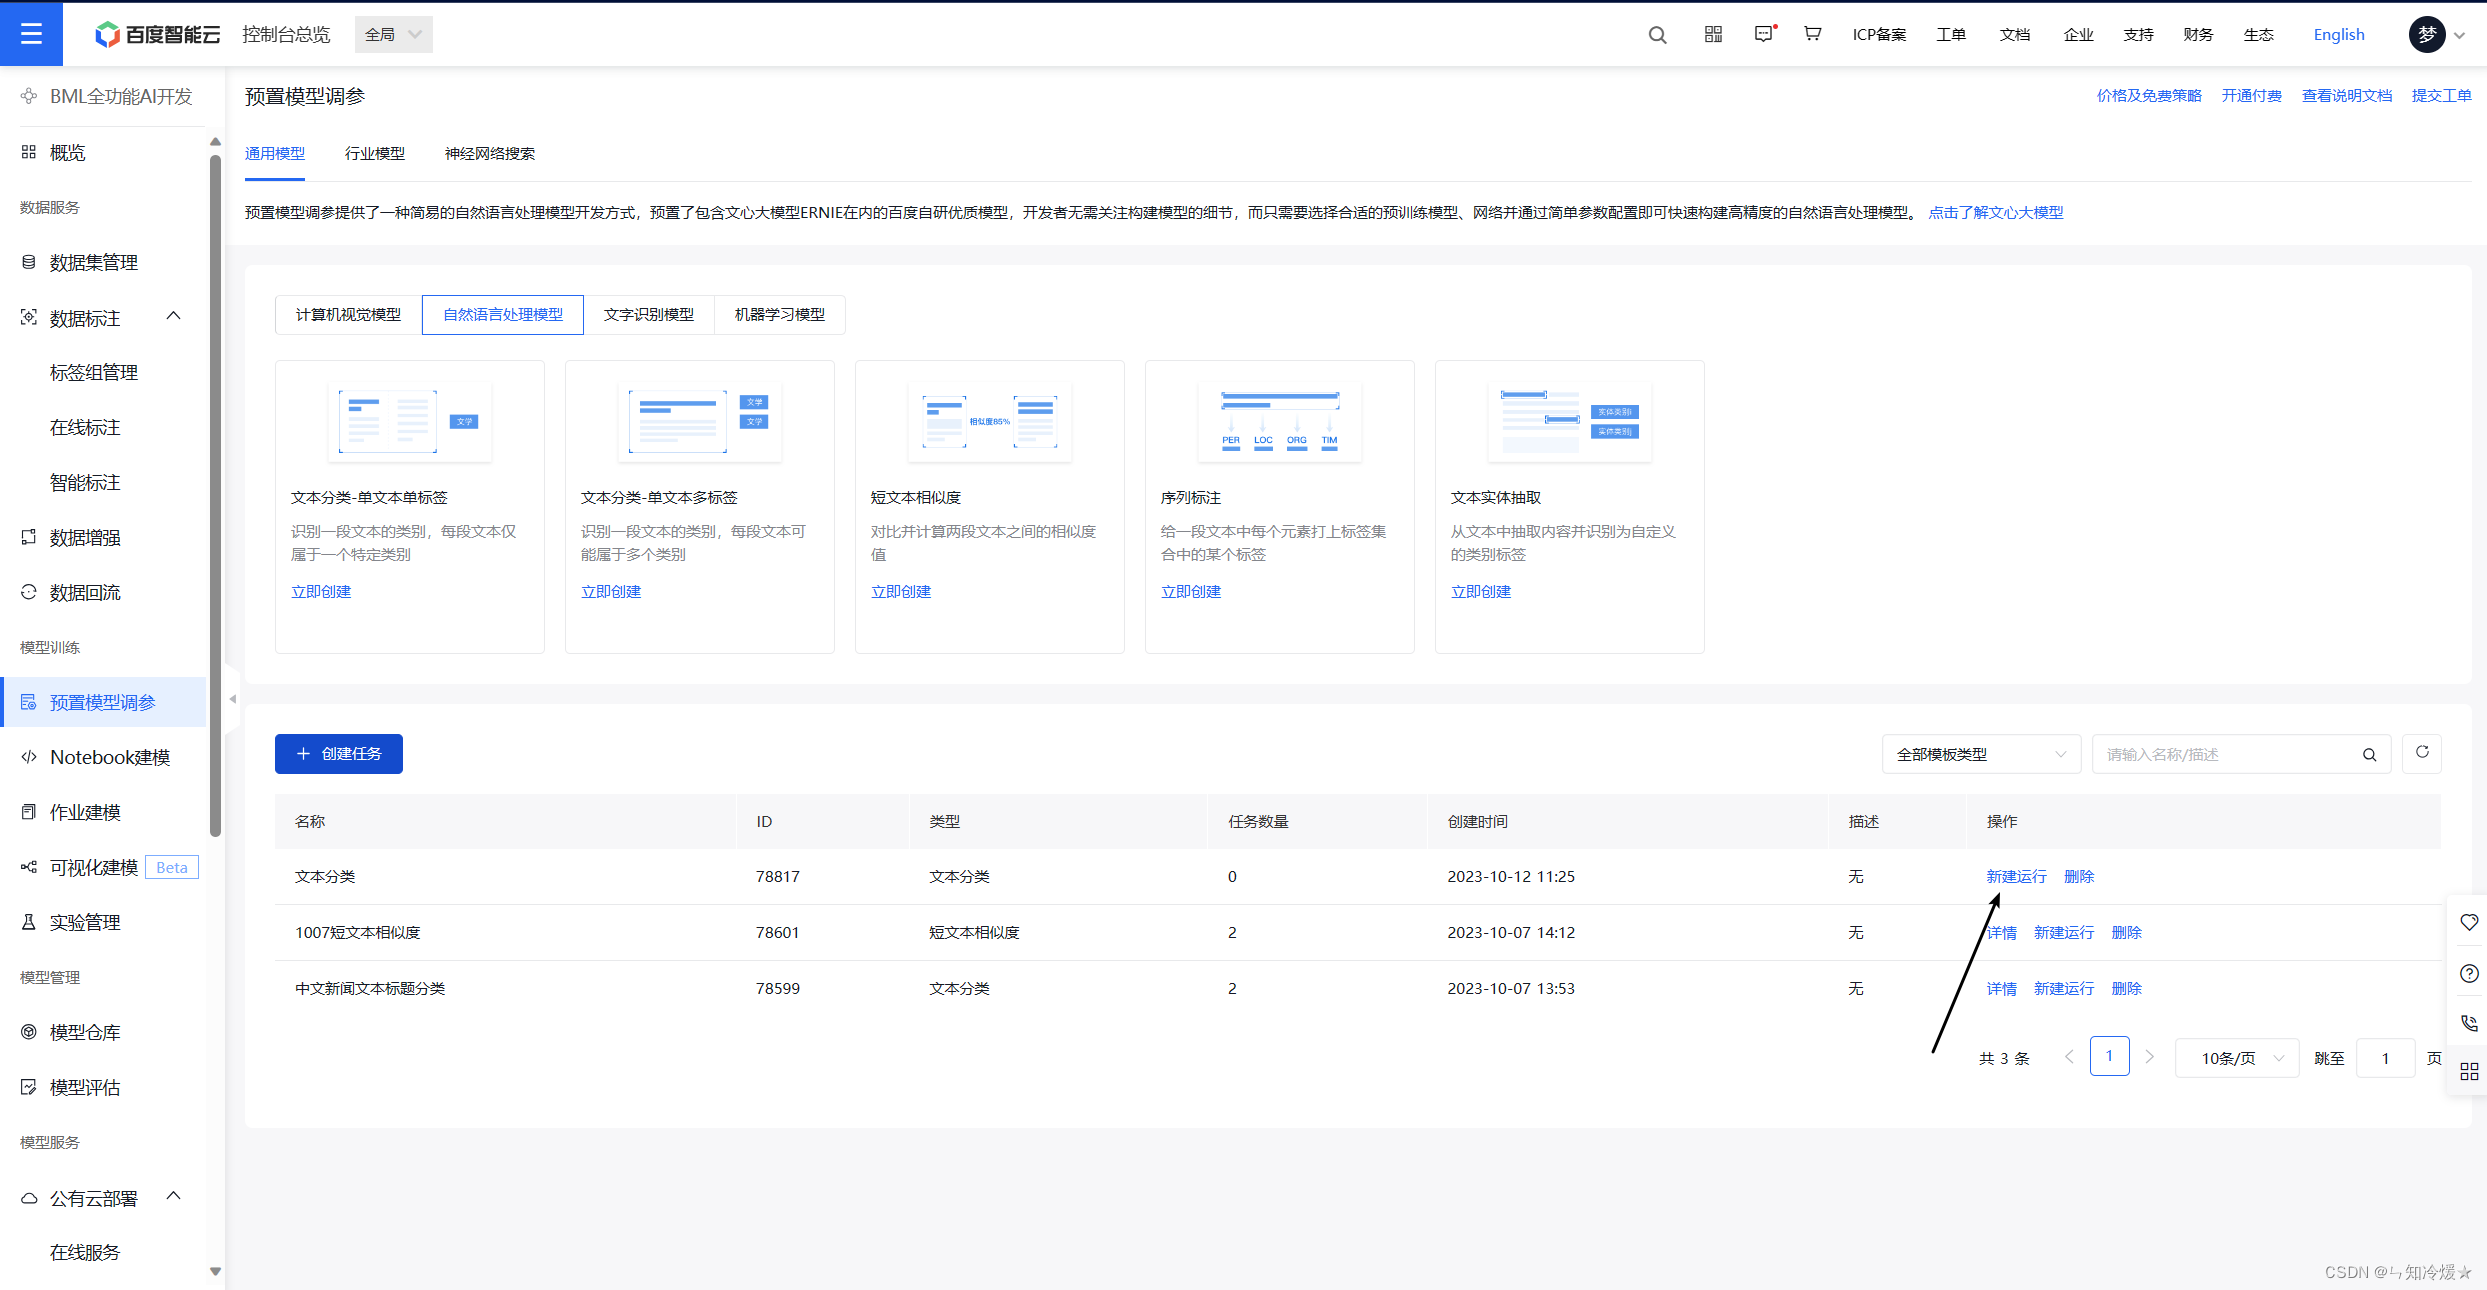This screenshot has width=2487, height=1290.
Task: Click page number 1 in pagination
Action: pyautogui.click(x=2109, y=1056)
